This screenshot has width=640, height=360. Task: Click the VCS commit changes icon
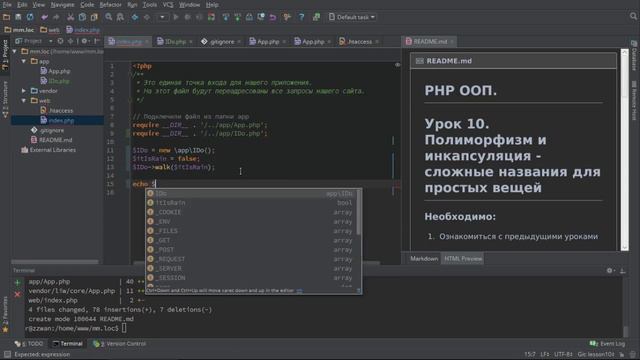[x=238, y=17]
